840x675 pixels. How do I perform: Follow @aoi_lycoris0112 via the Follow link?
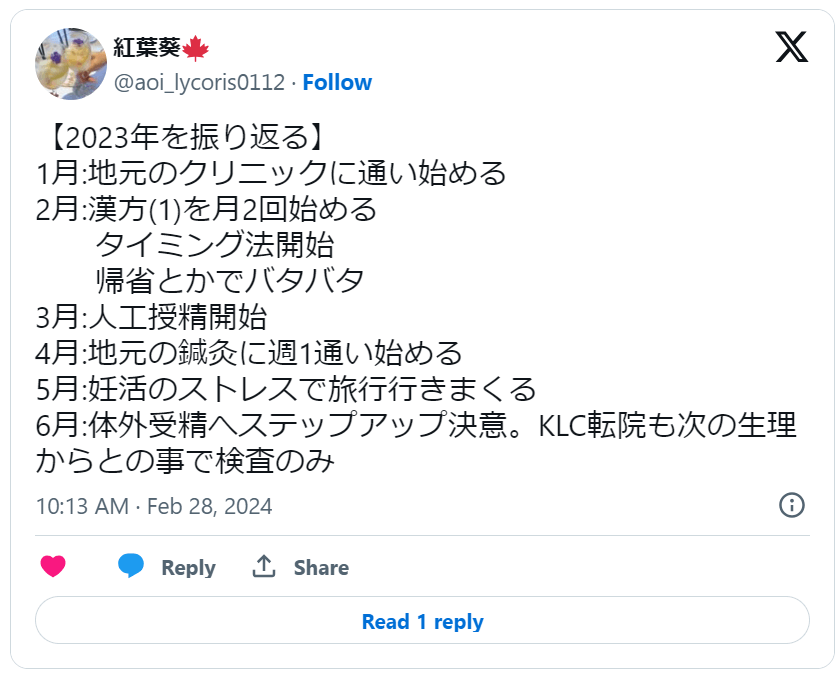pos(338,82)
